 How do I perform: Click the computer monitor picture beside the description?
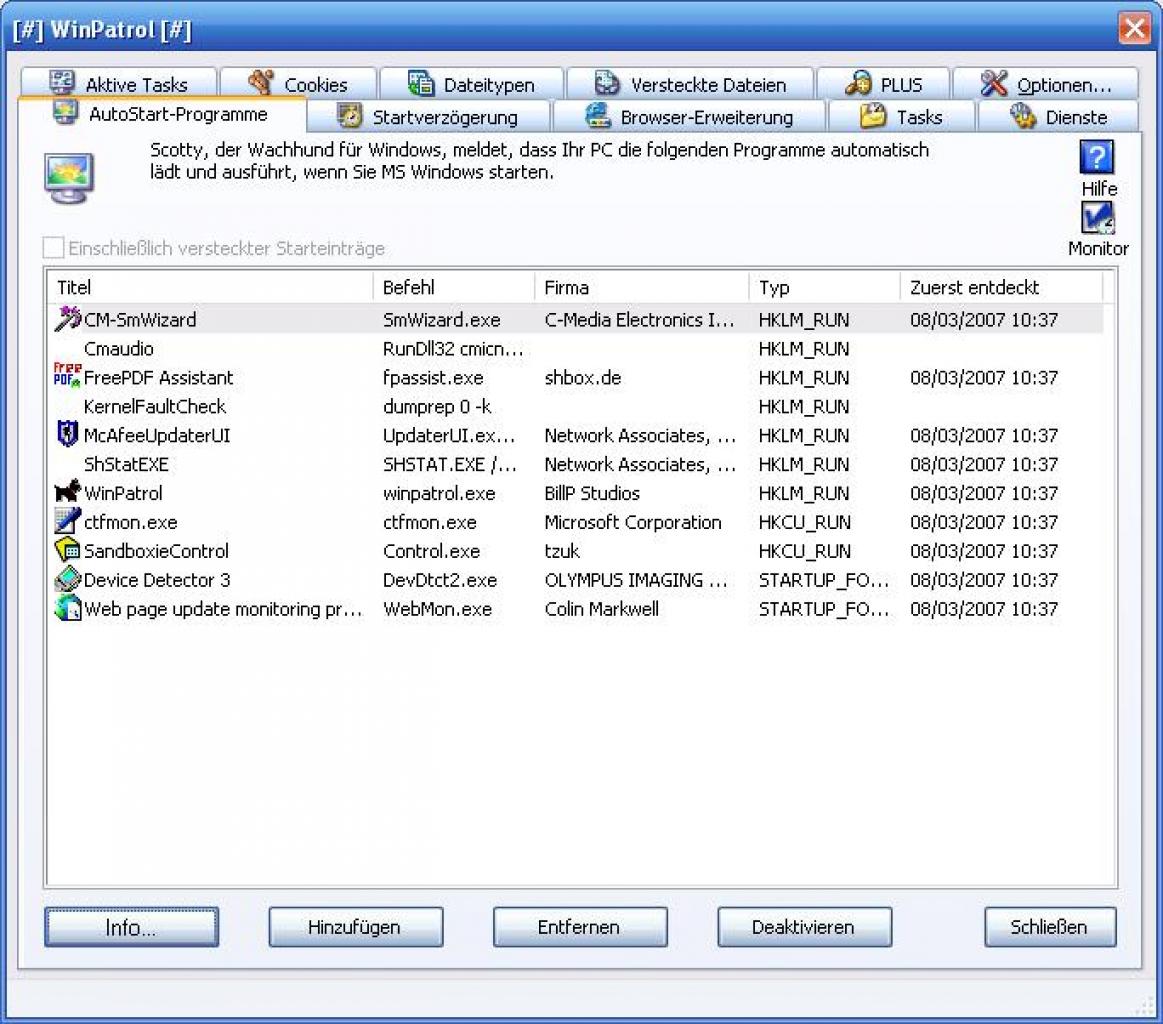(68, 178)
